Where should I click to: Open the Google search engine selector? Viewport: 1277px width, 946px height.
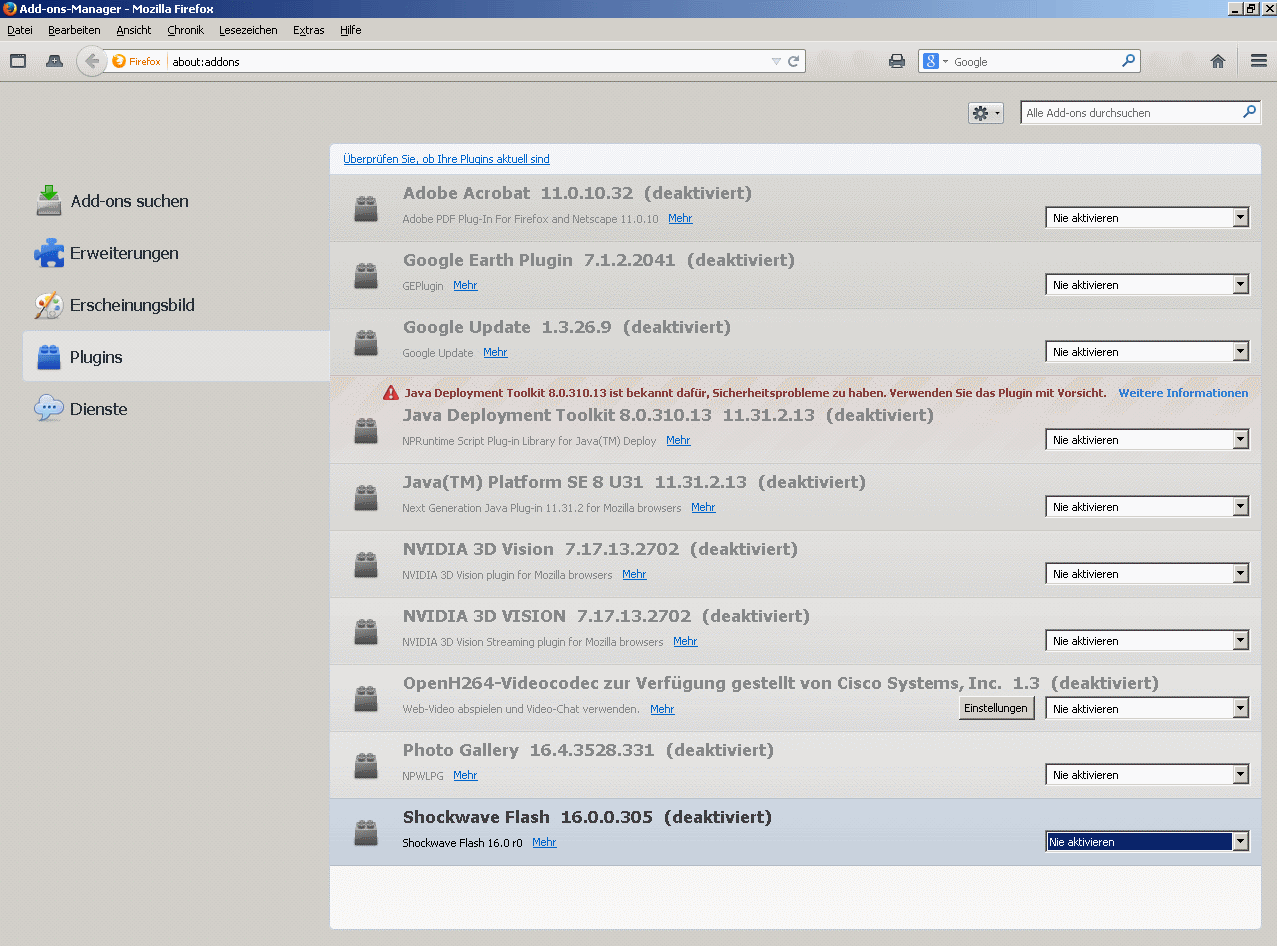(x=935, y=61)
